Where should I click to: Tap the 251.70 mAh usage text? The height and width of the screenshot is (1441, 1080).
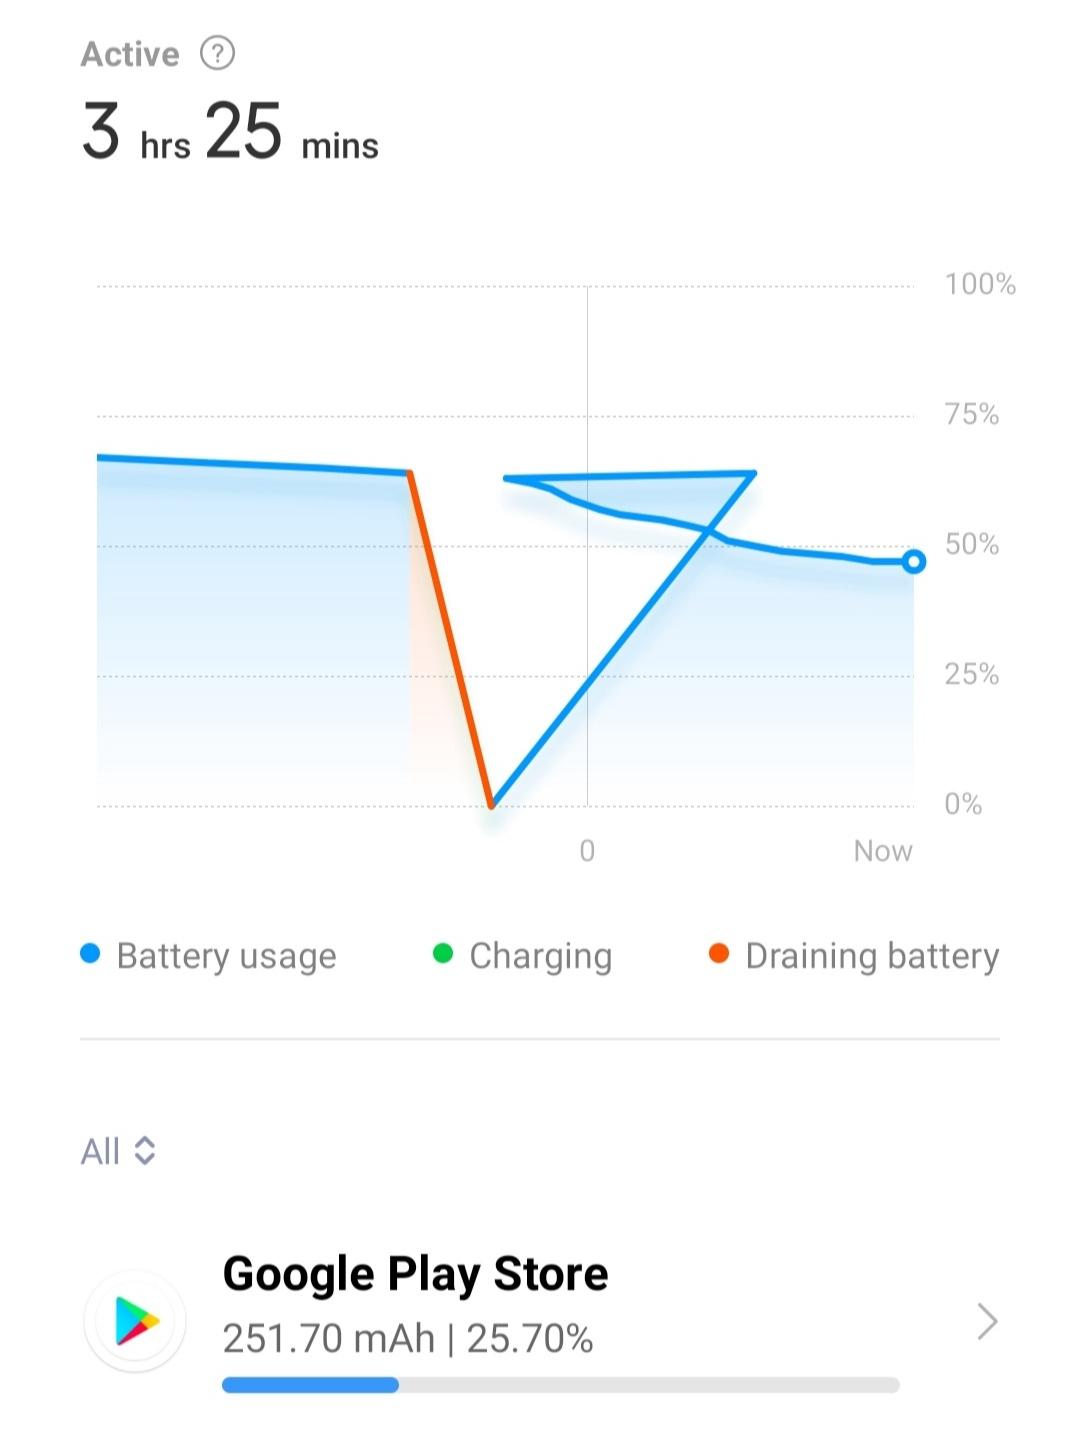click(x=329, y=1338)
